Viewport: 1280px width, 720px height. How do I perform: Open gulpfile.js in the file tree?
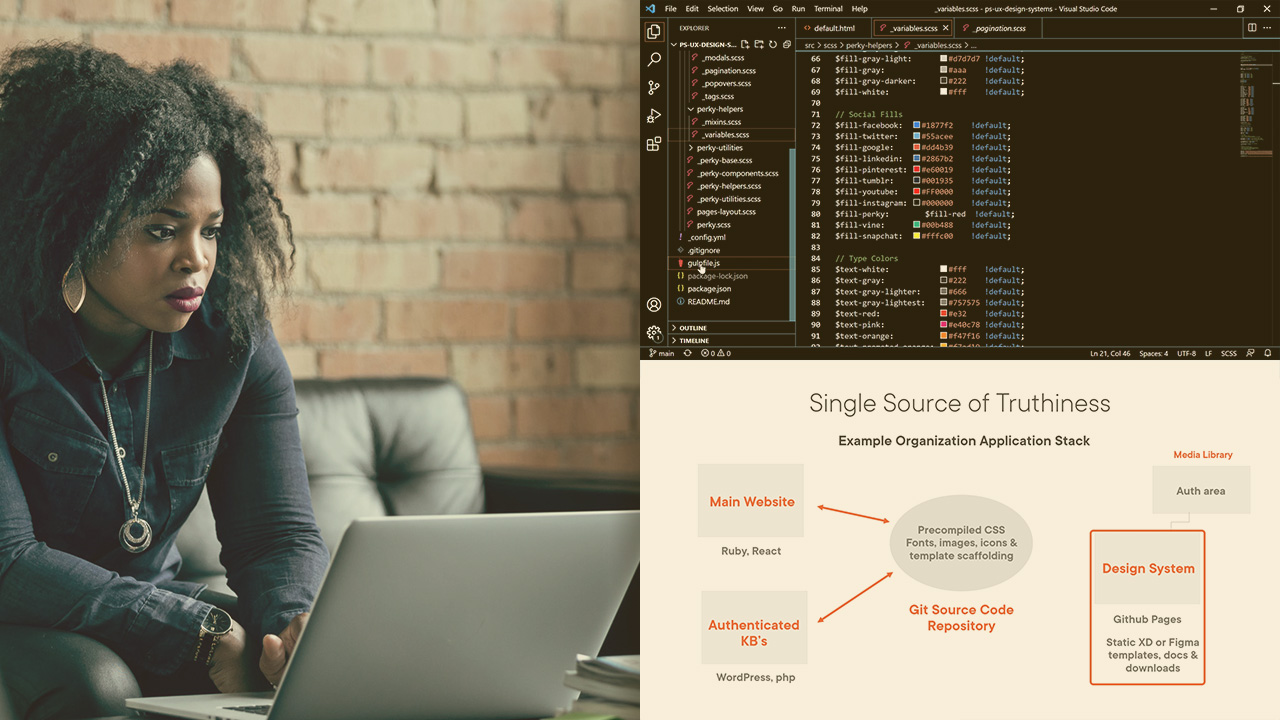(703, 263)
